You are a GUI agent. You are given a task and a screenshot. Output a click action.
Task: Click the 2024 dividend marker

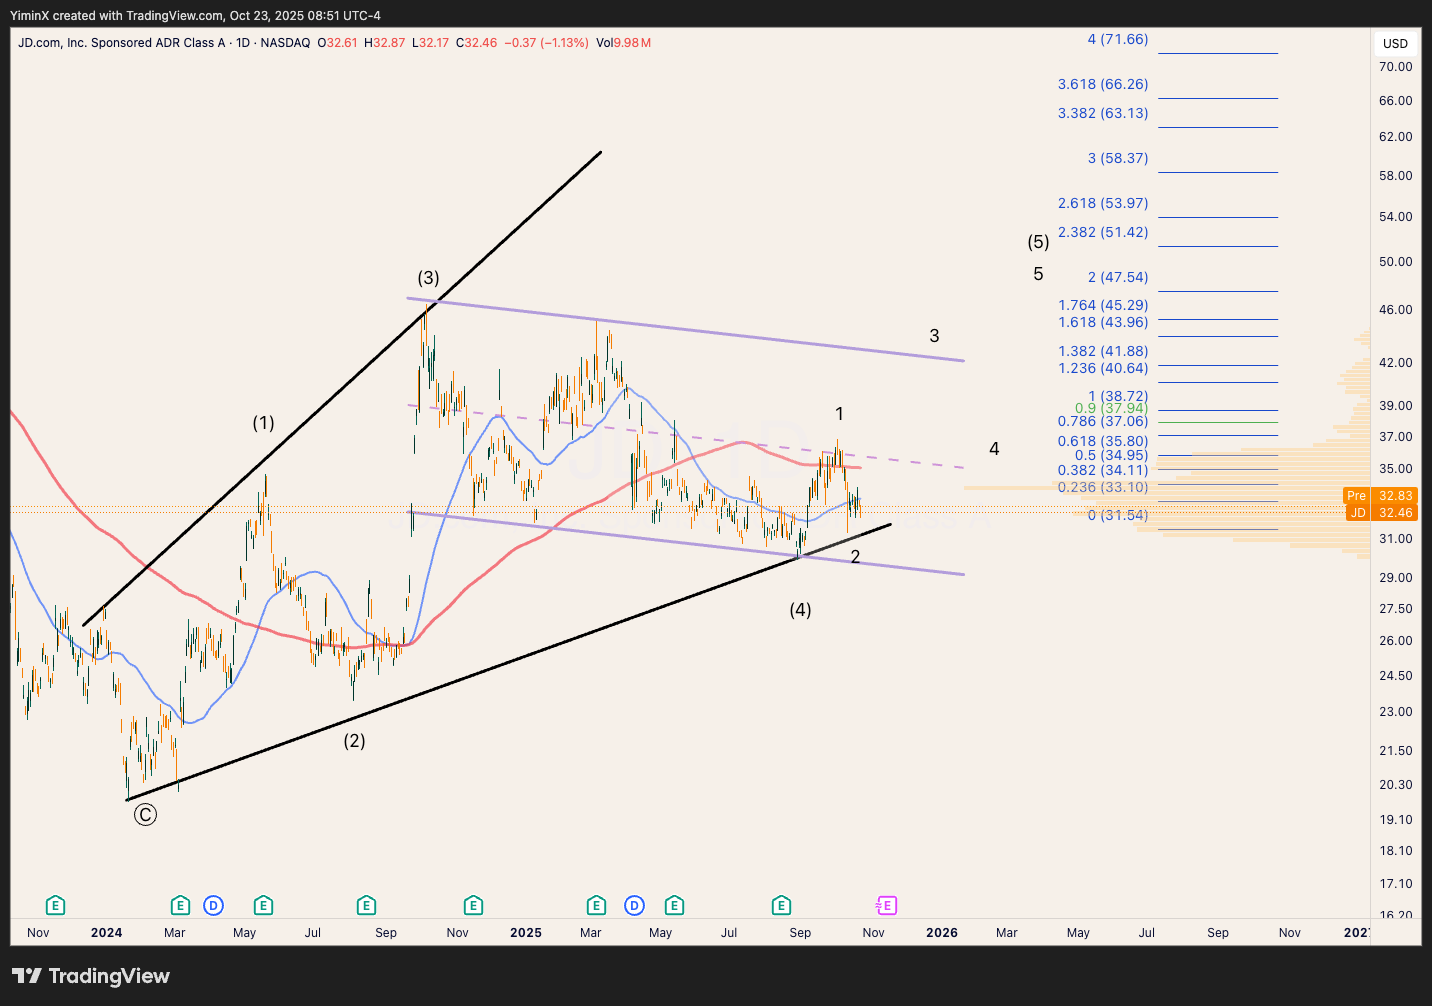[x=213, y=906]
